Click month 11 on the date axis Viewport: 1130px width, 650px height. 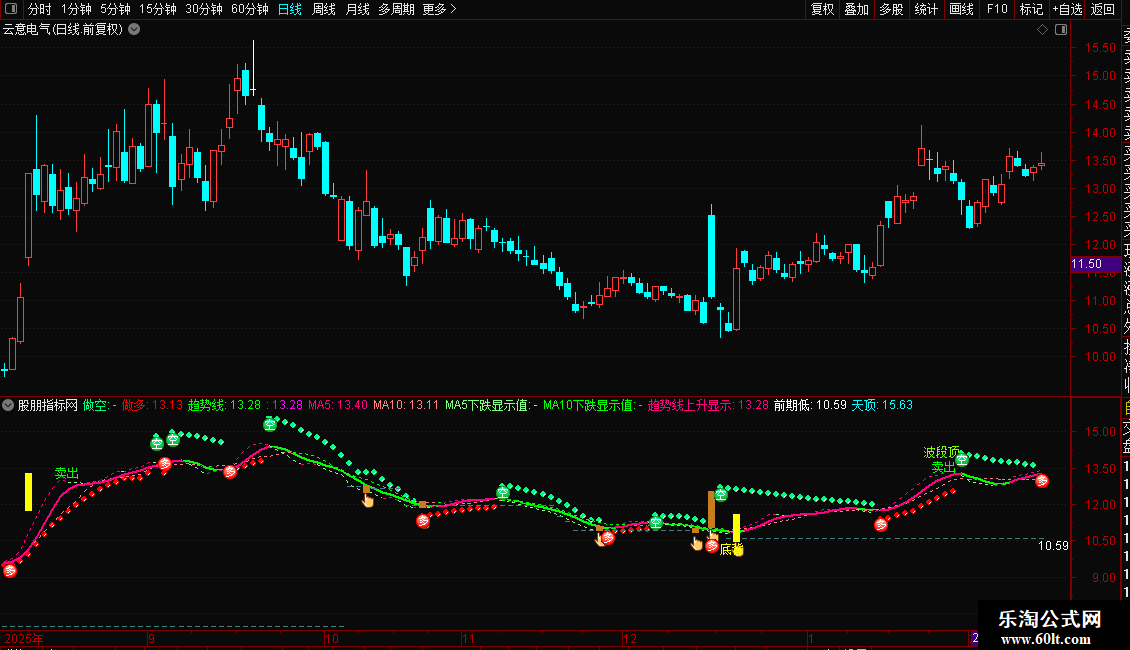coord(468,638)
